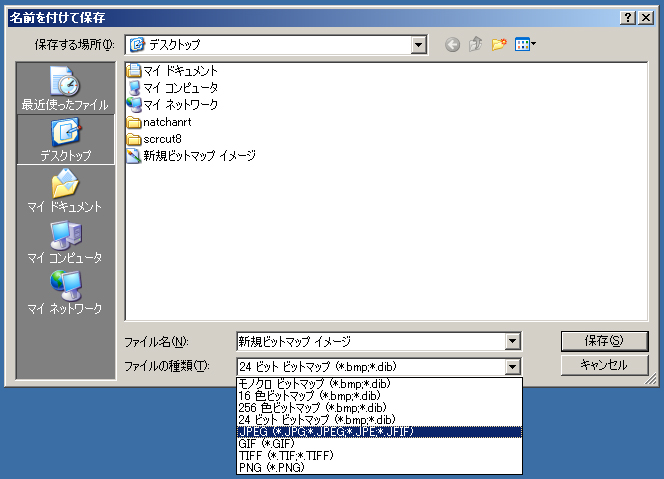This screenshot has width=664, height=479.
Task: Expand the ファイル名 dropdown arrow
Action: click(512, 342)
